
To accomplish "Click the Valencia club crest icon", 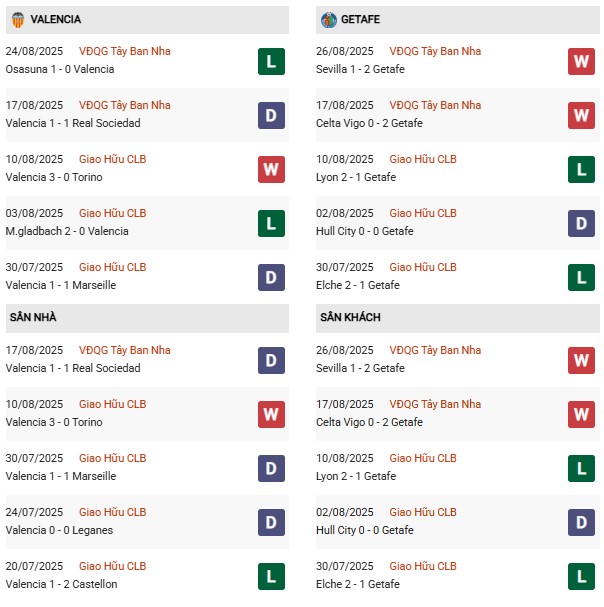I will 18,20.
